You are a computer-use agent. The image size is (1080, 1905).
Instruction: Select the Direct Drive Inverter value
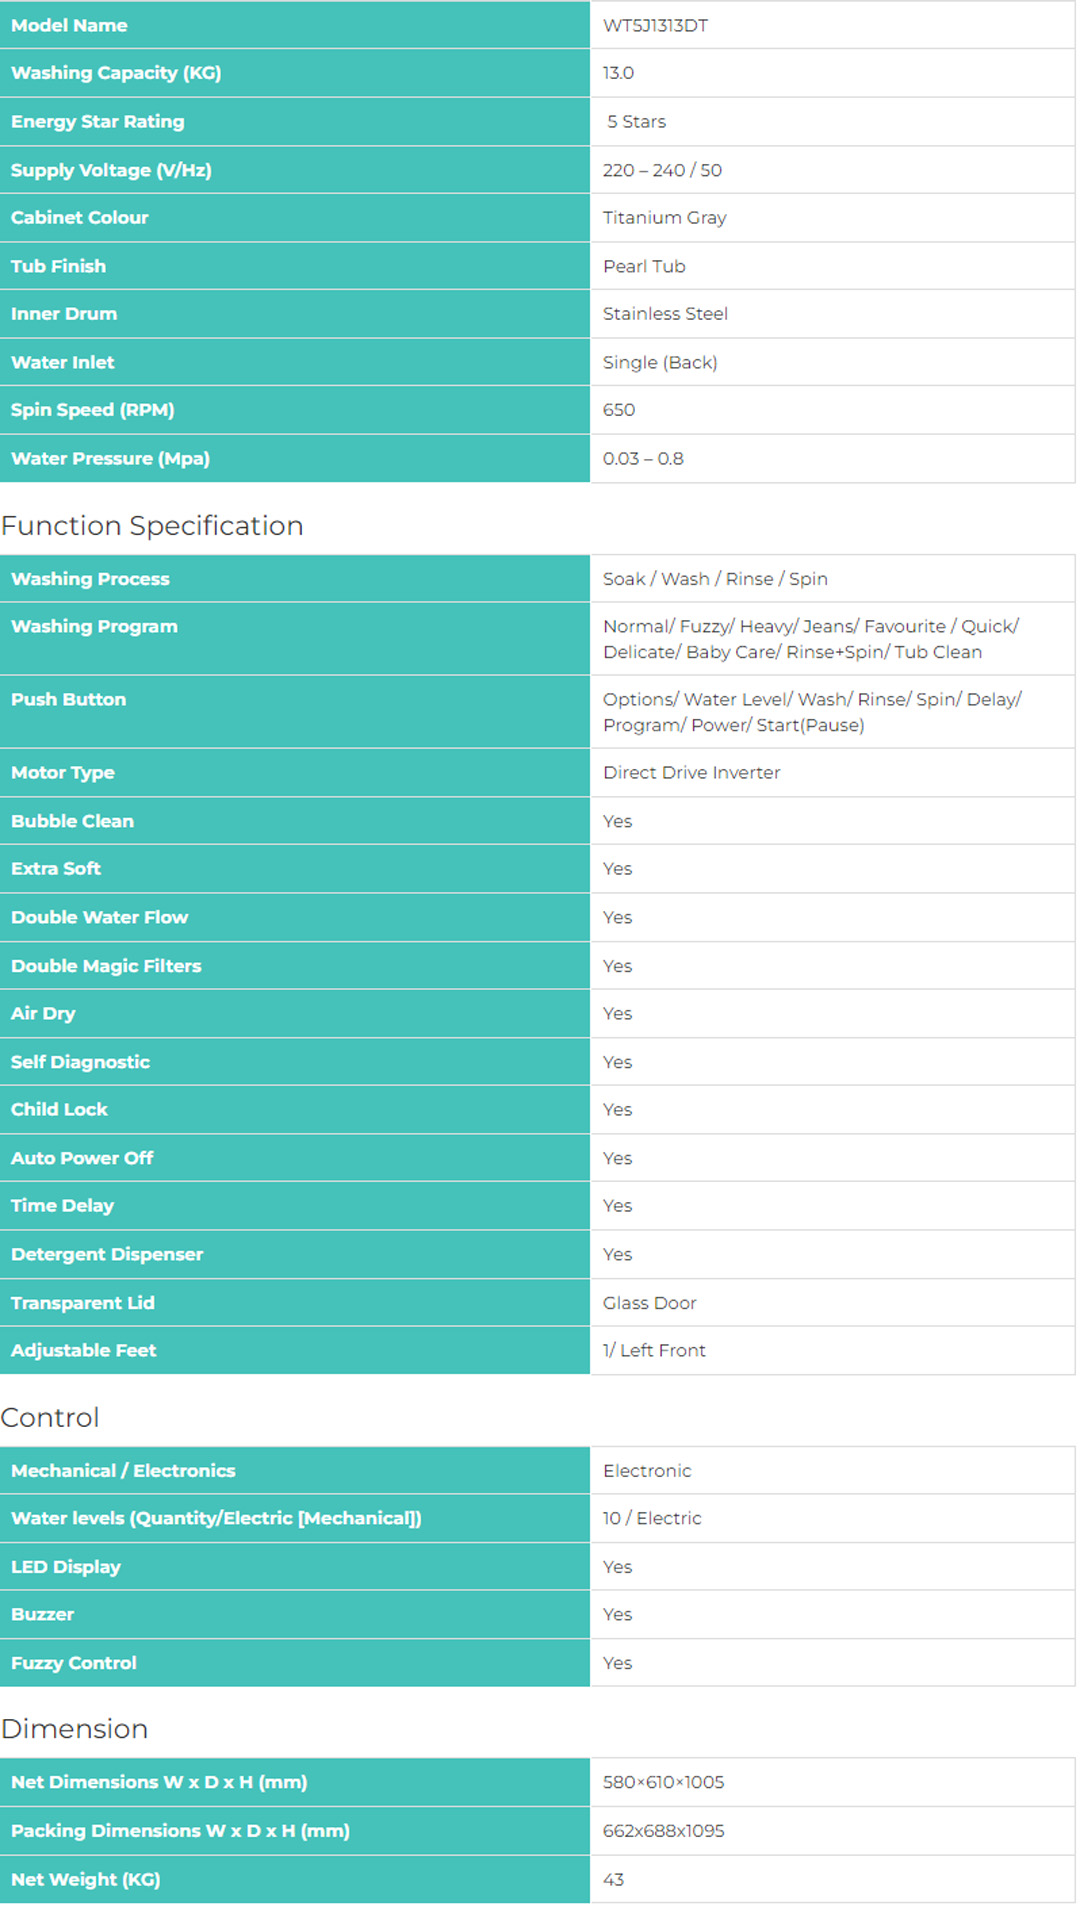[x=691, y=773]
